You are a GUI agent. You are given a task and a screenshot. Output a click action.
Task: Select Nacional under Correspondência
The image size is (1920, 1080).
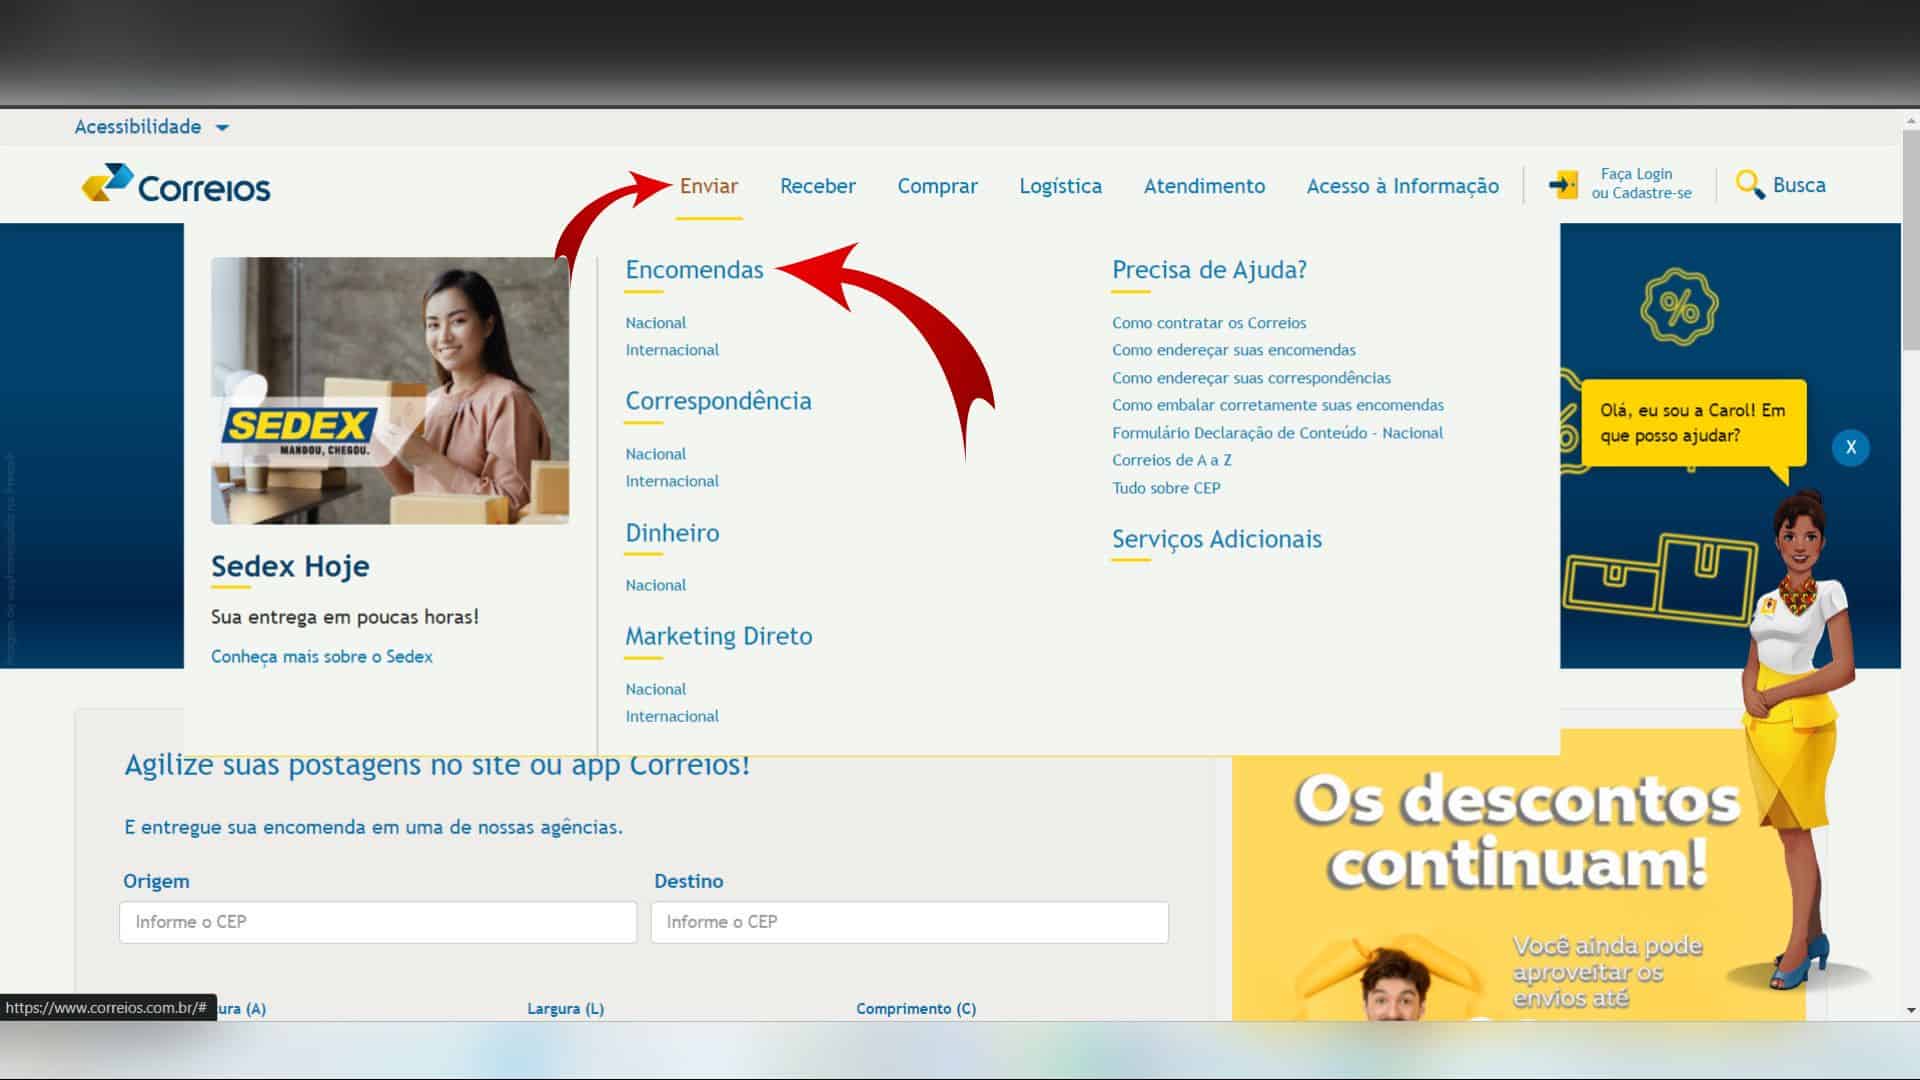[x=656, y=454]
